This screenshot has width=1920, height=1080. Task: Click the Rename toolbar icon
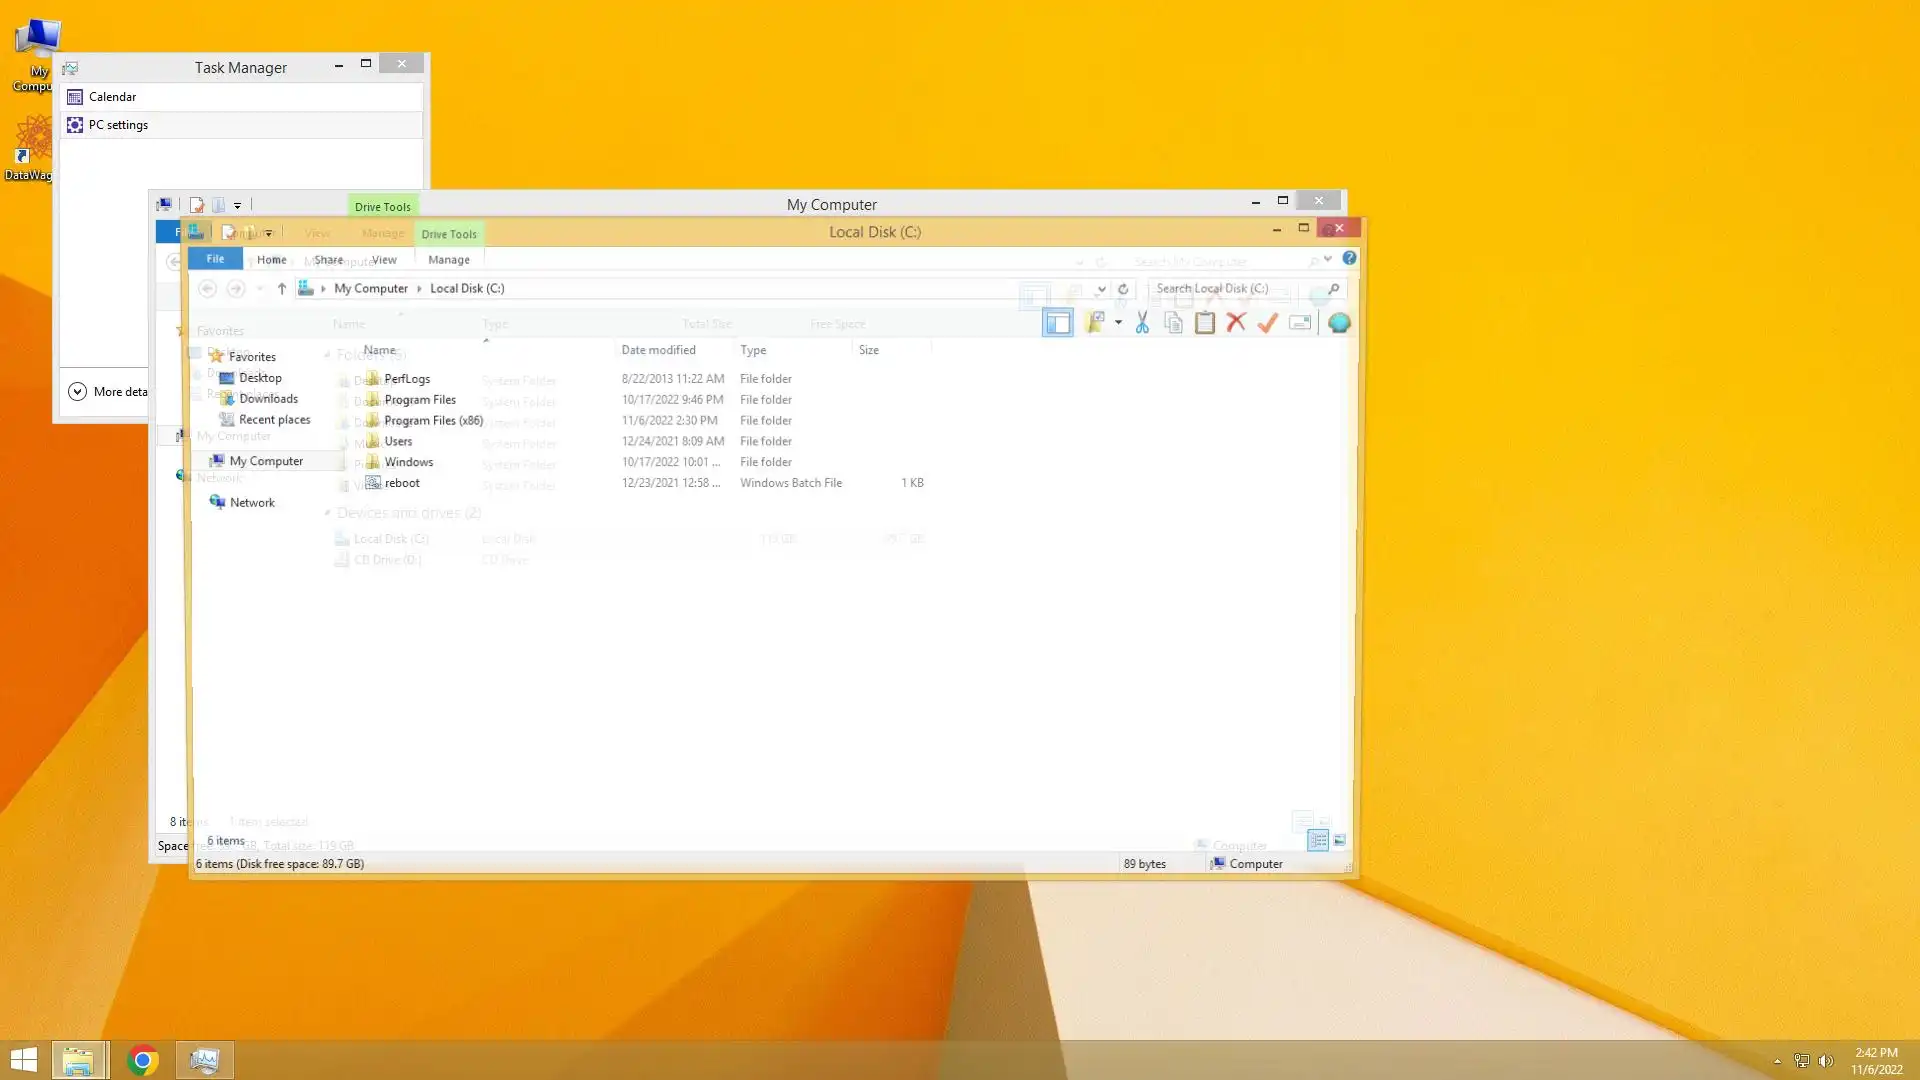[1300, 323]
